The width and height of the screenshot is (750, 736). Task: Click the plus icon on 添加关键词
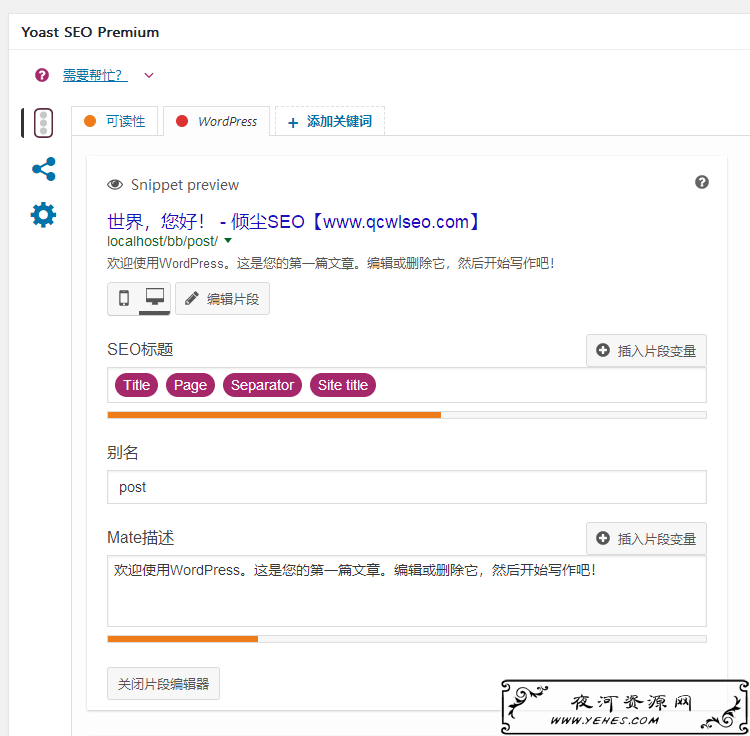[293, 123]
